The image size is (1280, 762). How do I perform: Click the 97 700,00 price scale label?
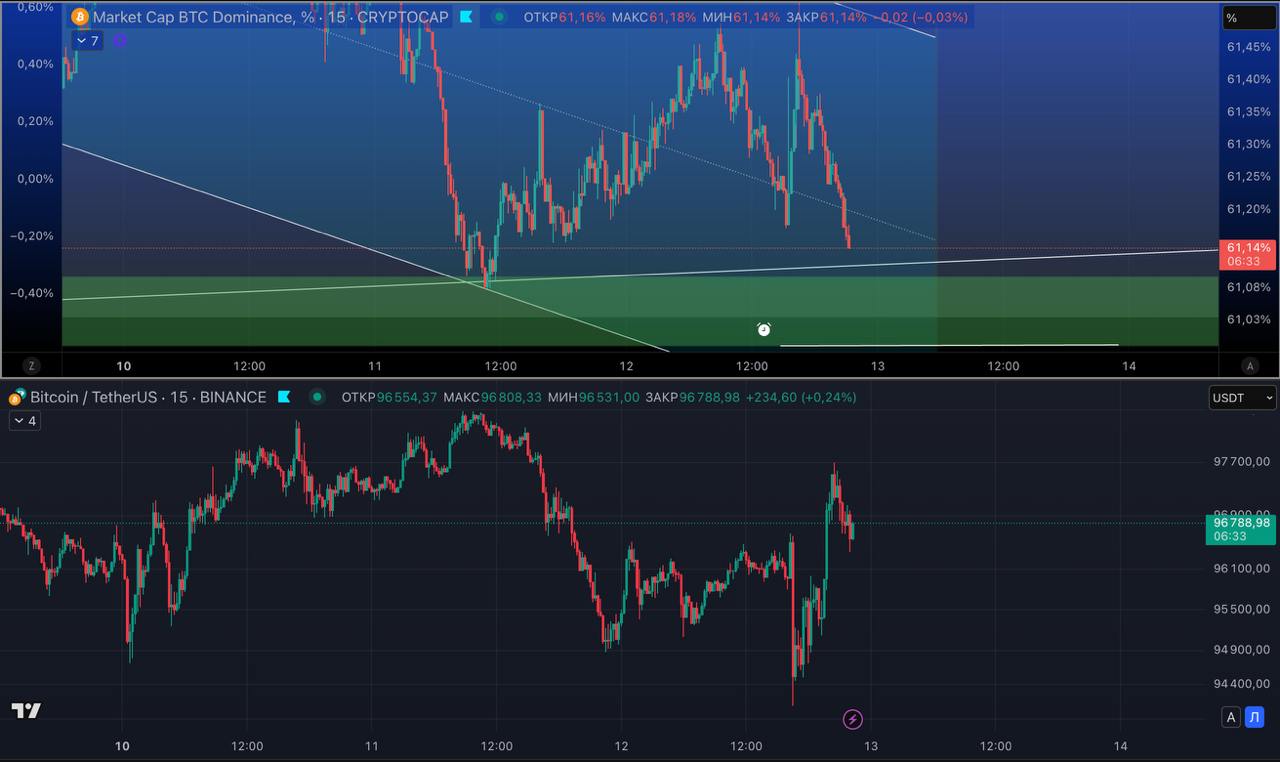click(x=1241, y=462)
